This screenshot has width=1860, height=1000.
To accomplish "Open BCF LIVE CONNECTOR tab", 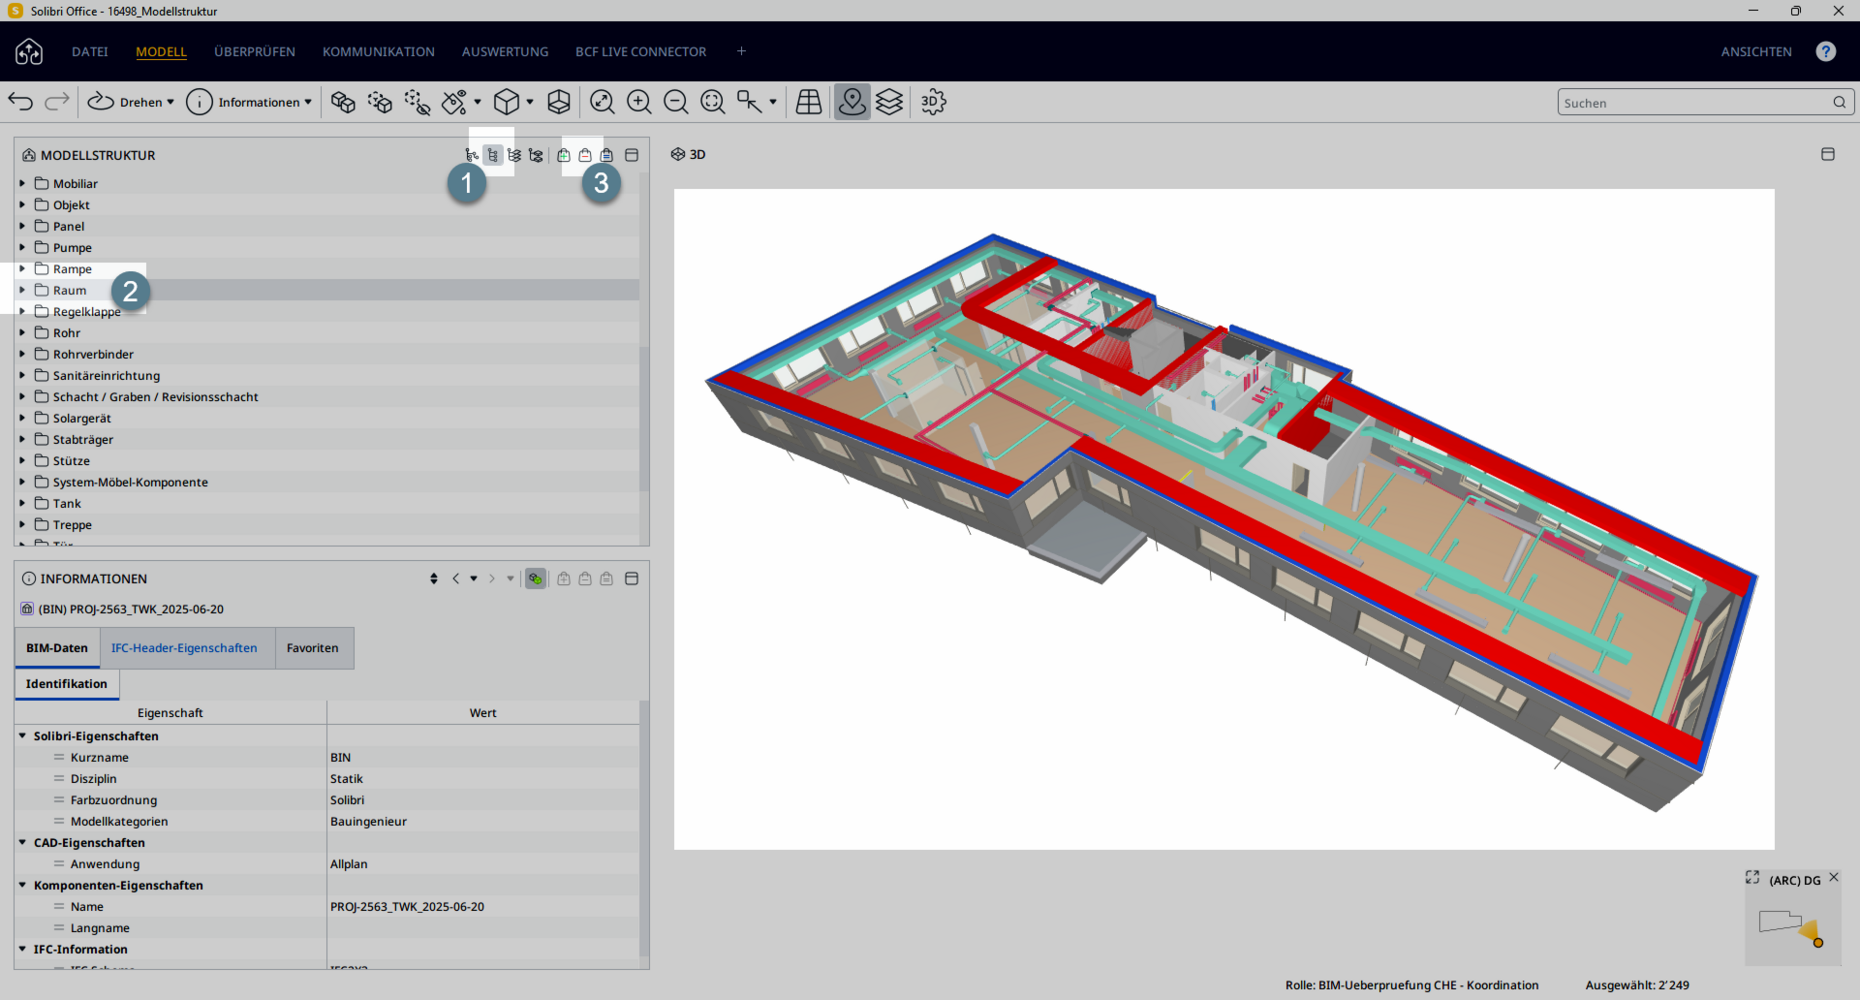I will pos(641,52).
